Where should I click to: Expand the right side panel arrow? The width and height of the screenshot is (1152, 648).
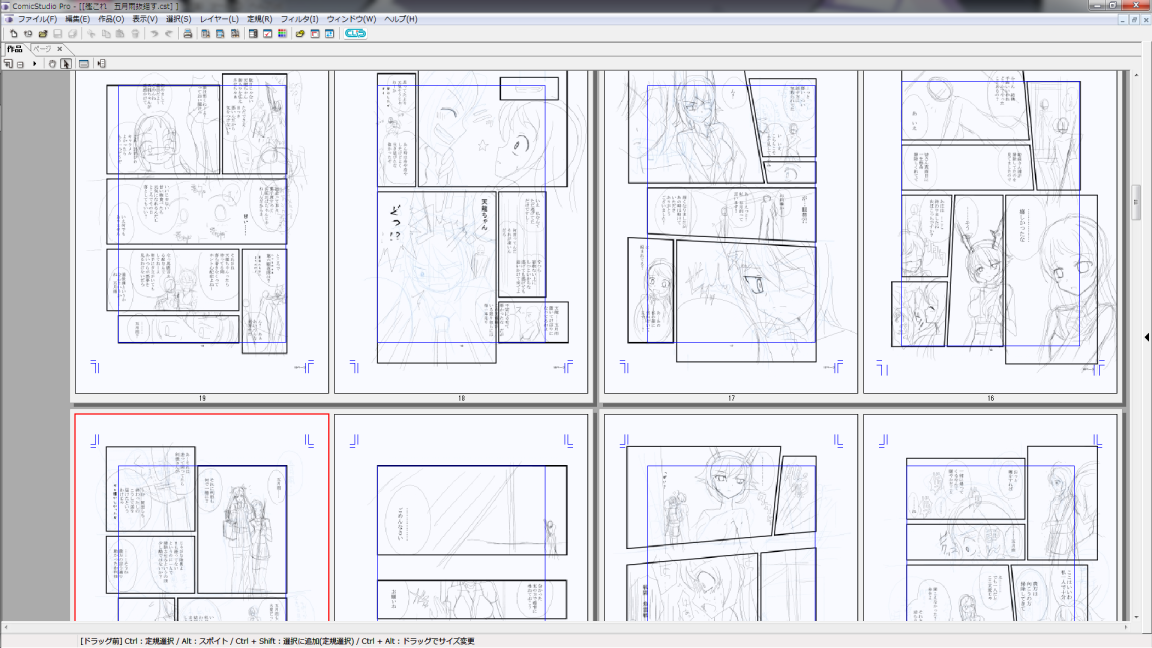[1147, 337]
